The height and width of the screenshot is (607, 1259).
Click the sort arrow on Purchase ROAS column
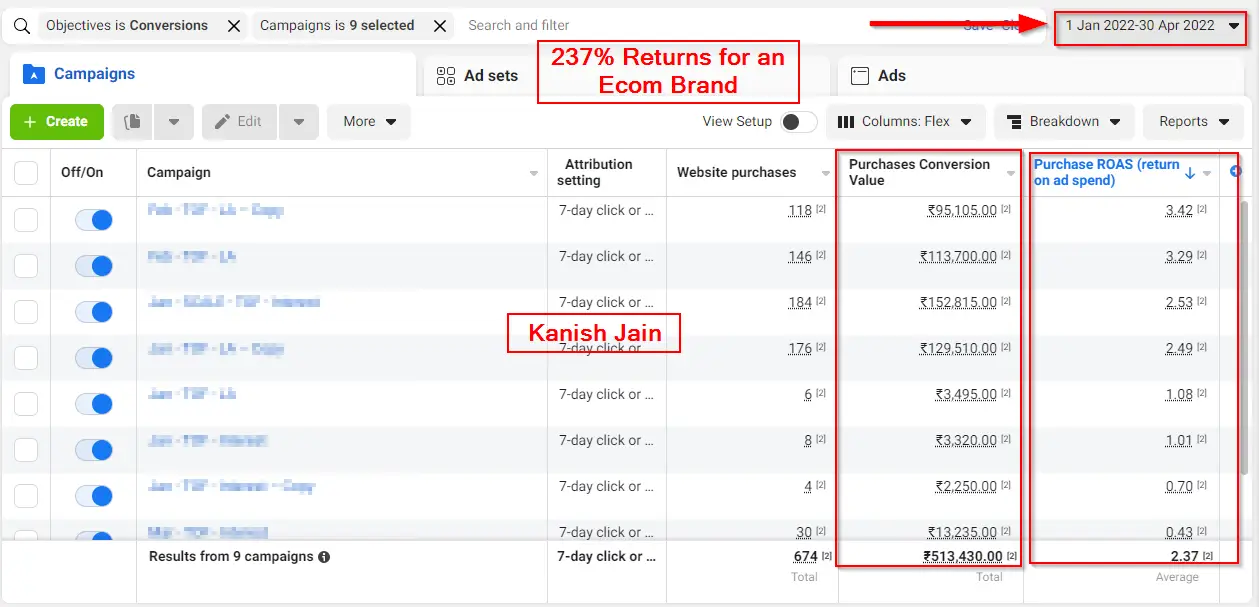pyautogui.click(x=1190, y=173)
